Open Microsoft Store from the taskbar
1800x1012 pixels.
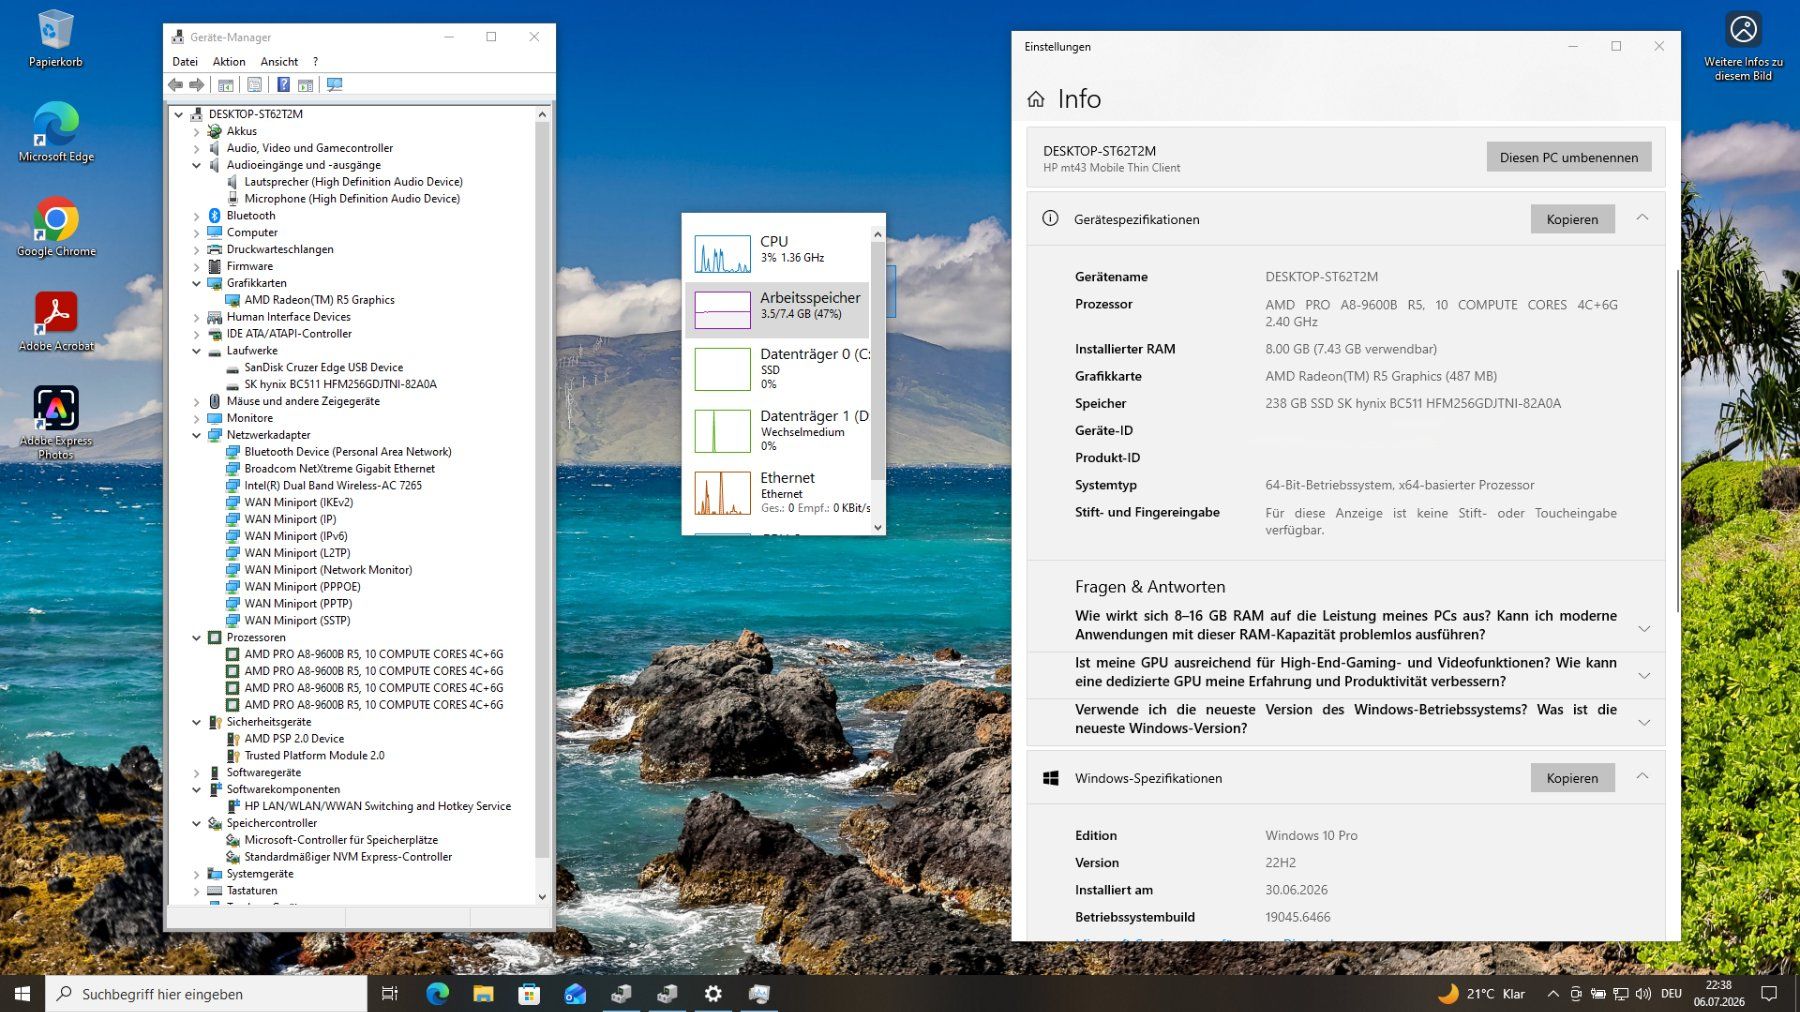(529, 993)
